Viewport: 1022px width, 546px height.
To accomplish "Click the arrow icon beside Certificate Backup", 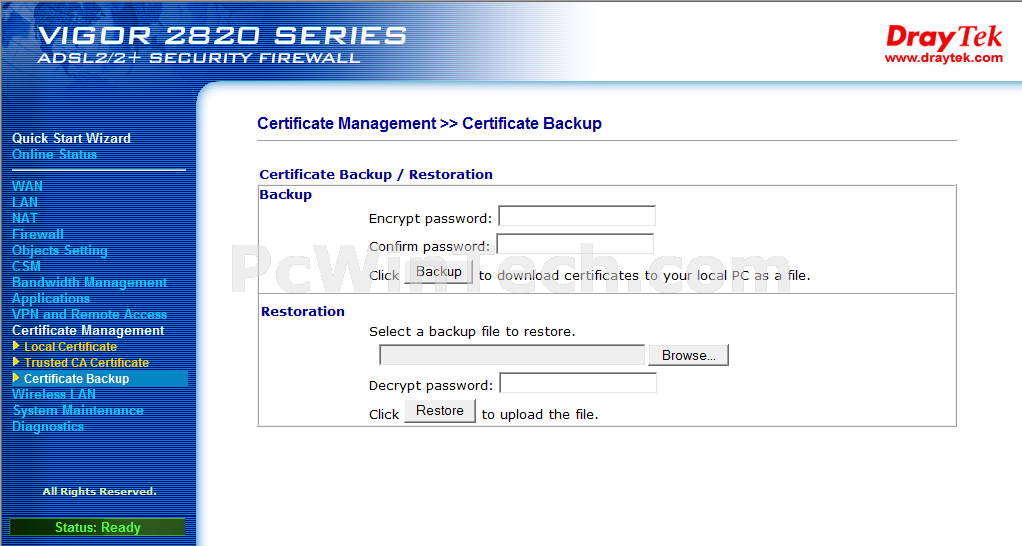I will [16, 378].
